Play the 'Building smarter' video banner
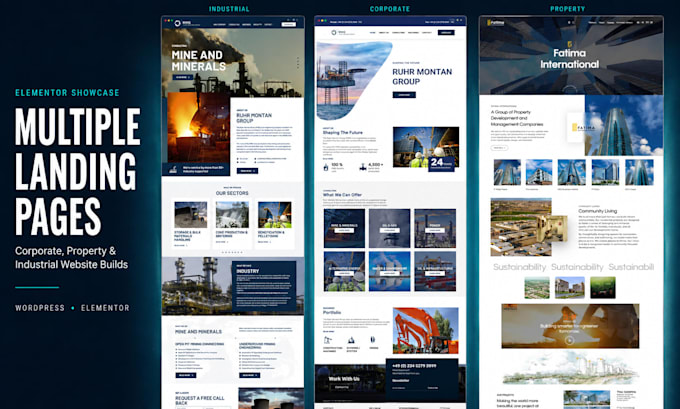680x409 pixels. click(x=569, y=340)
